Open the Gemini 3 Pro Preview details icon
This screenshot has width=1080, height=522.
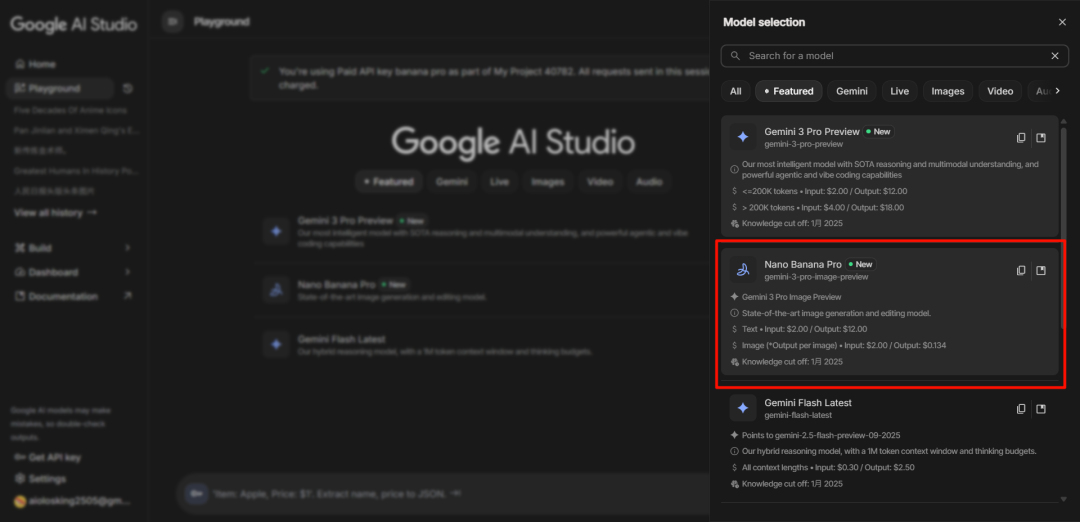tap(1041, 138)
